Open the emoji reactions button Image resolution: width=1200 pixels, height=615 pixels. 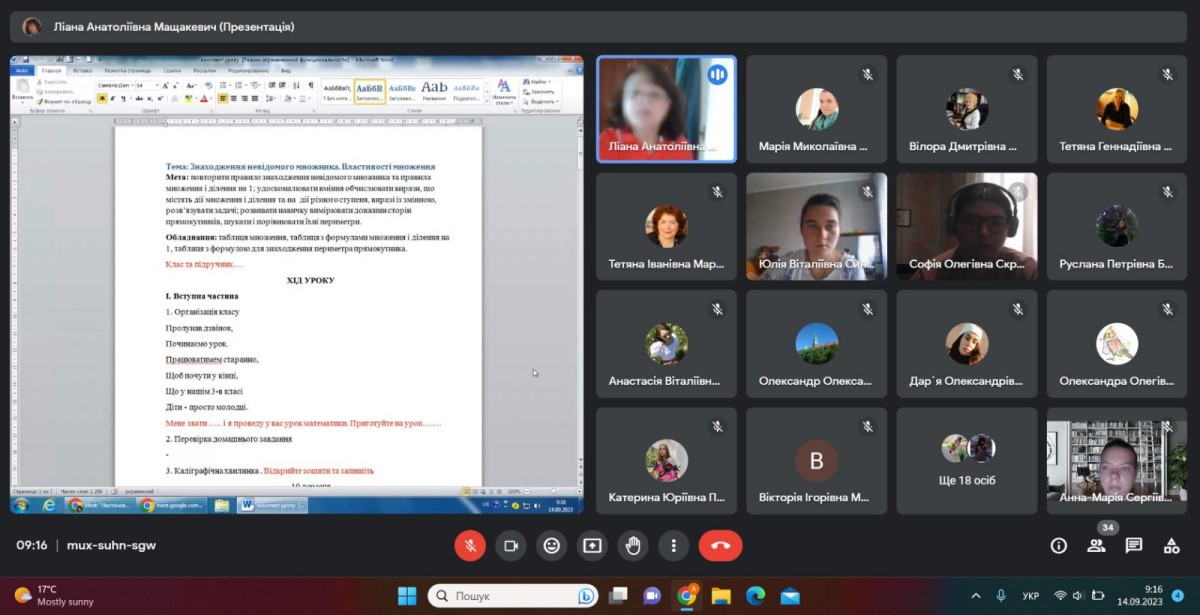[x=551, y=545]
